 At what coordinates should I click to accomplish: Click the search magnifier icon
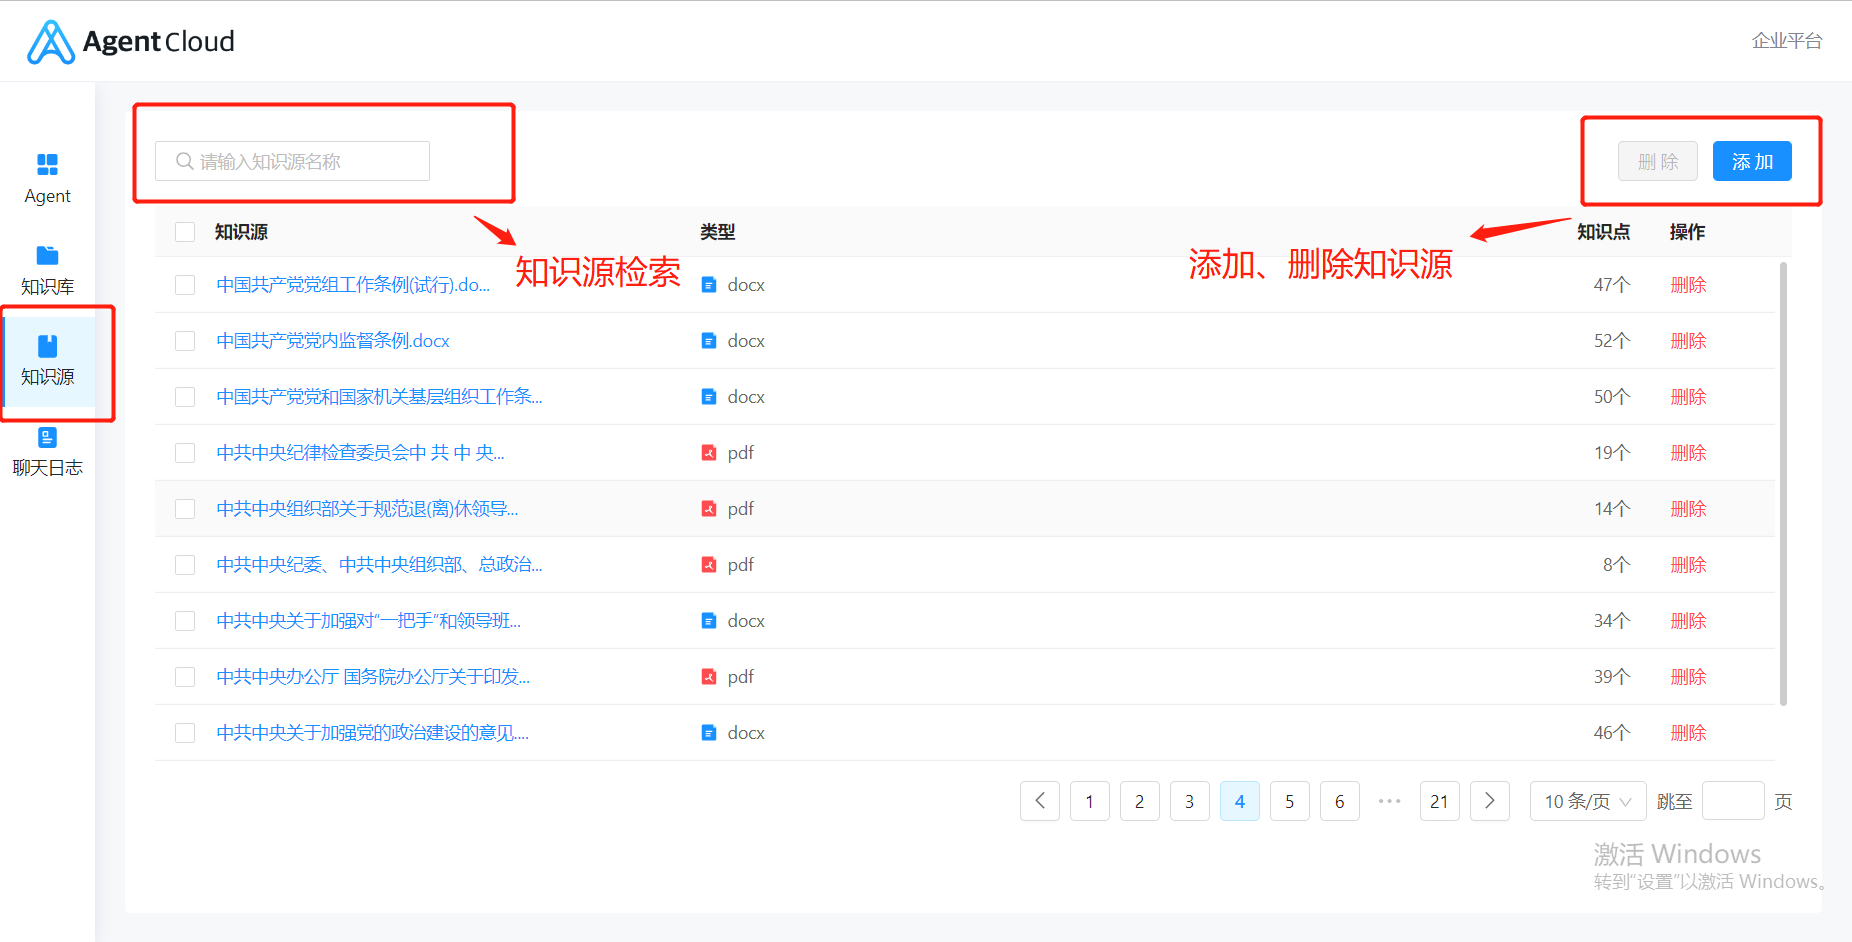click(184, 161)
